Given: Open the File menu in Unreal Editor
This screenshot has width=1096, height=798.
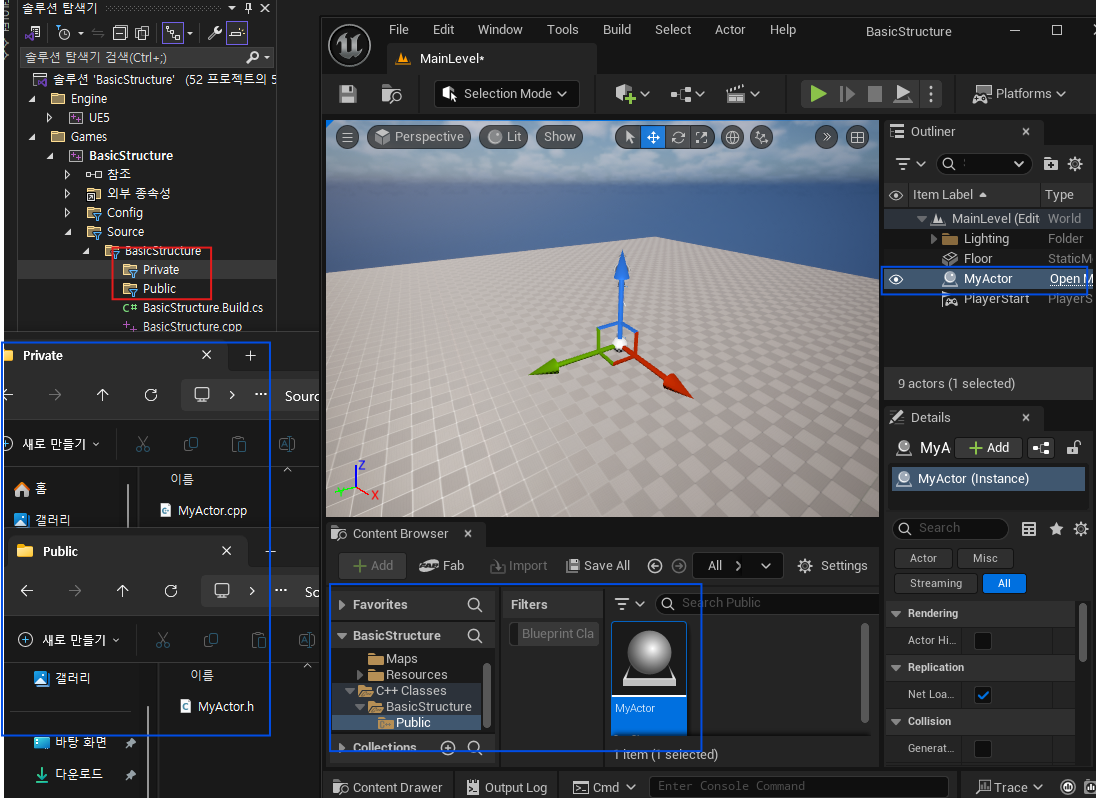Looking at the screenshot, I should pos(398,29).
